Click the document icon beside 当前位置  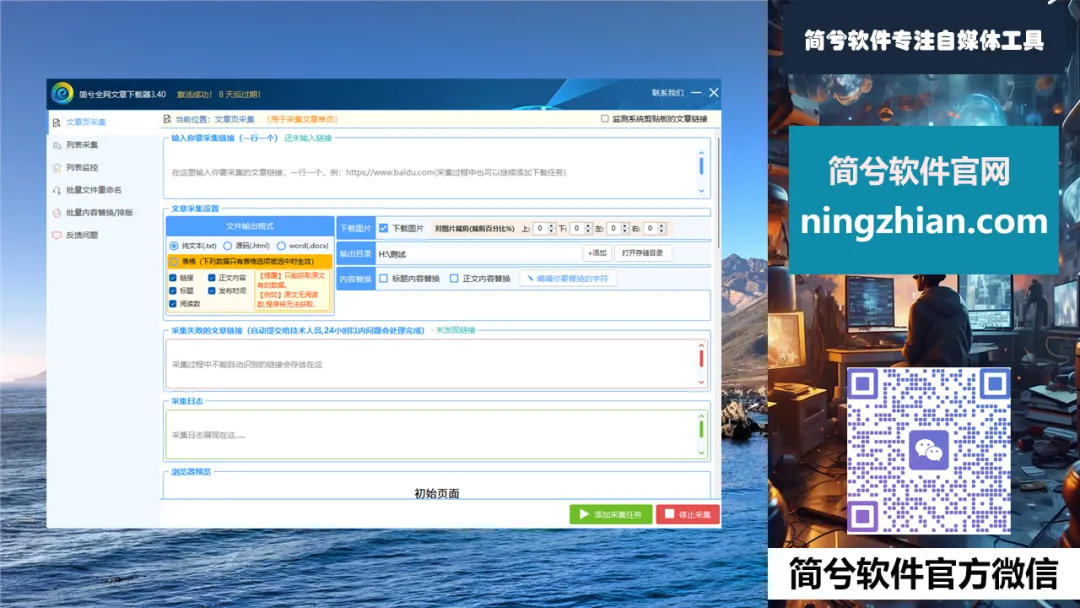167,119
